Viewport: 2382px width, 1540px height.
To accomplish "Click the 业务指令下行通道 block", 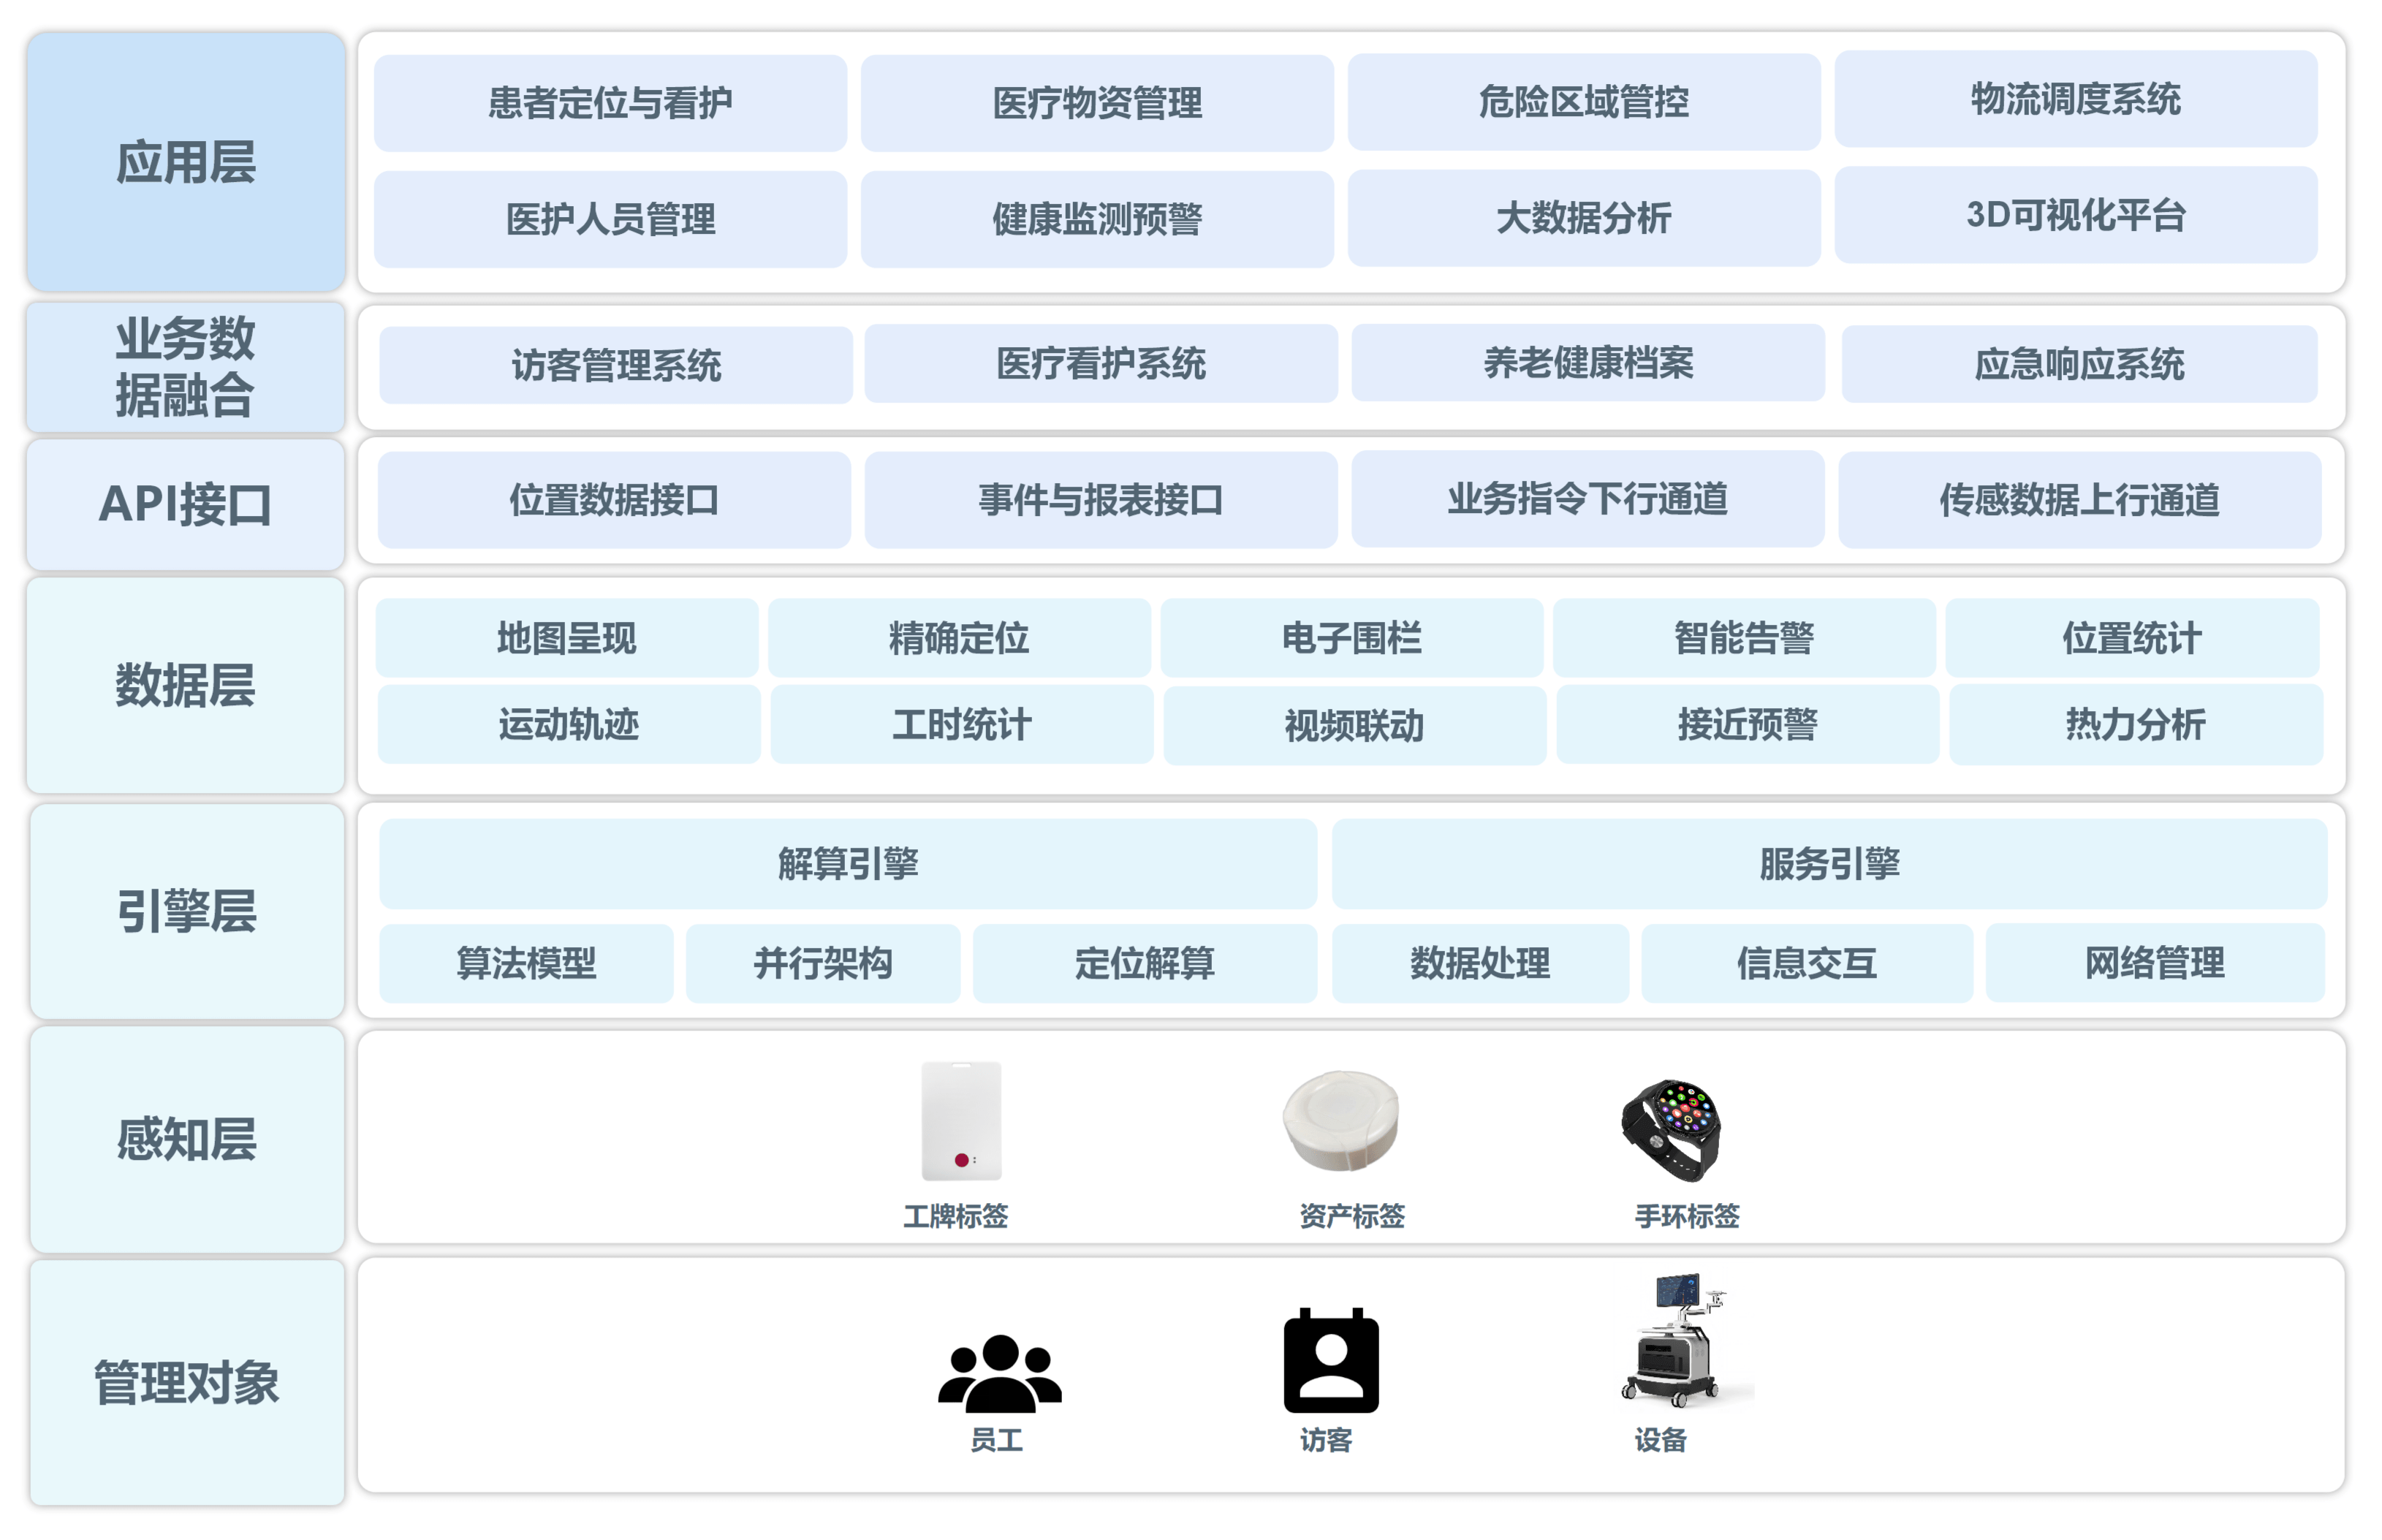I will tap(1588, 499).
